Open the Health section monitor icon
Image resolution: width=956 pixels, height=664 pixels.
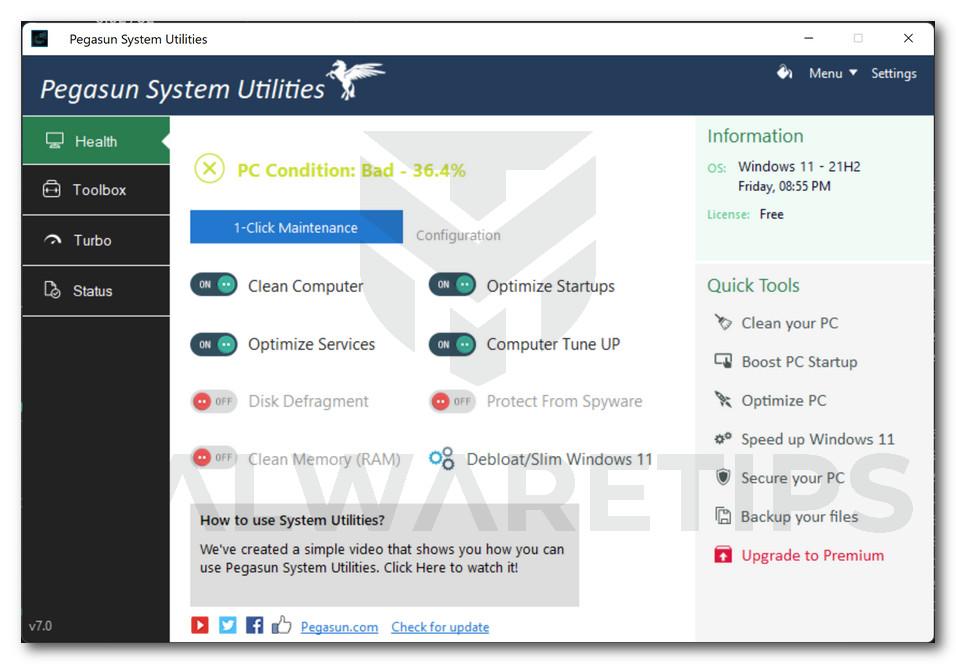point(54,141)
